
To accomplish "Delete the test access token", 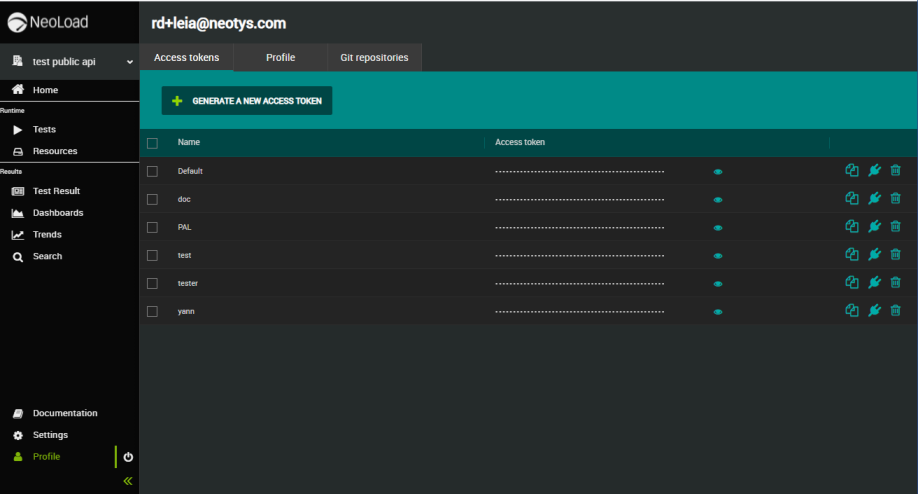I will [895, 255].
